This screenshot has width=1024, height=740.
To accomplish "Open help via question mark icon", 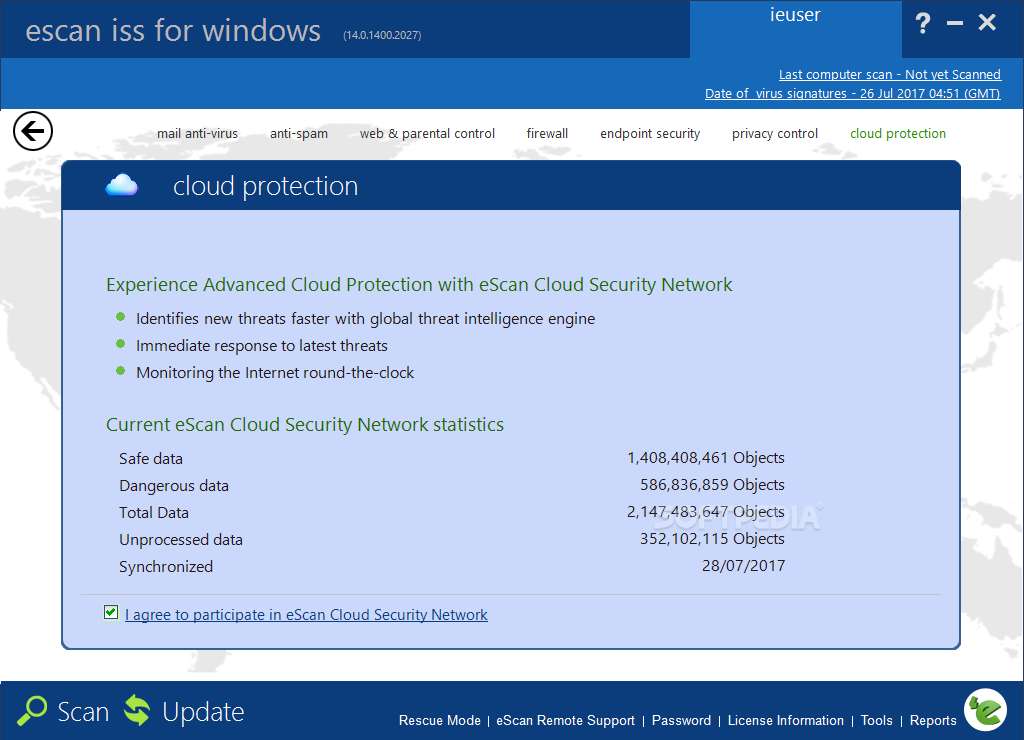I will point(922,24).
